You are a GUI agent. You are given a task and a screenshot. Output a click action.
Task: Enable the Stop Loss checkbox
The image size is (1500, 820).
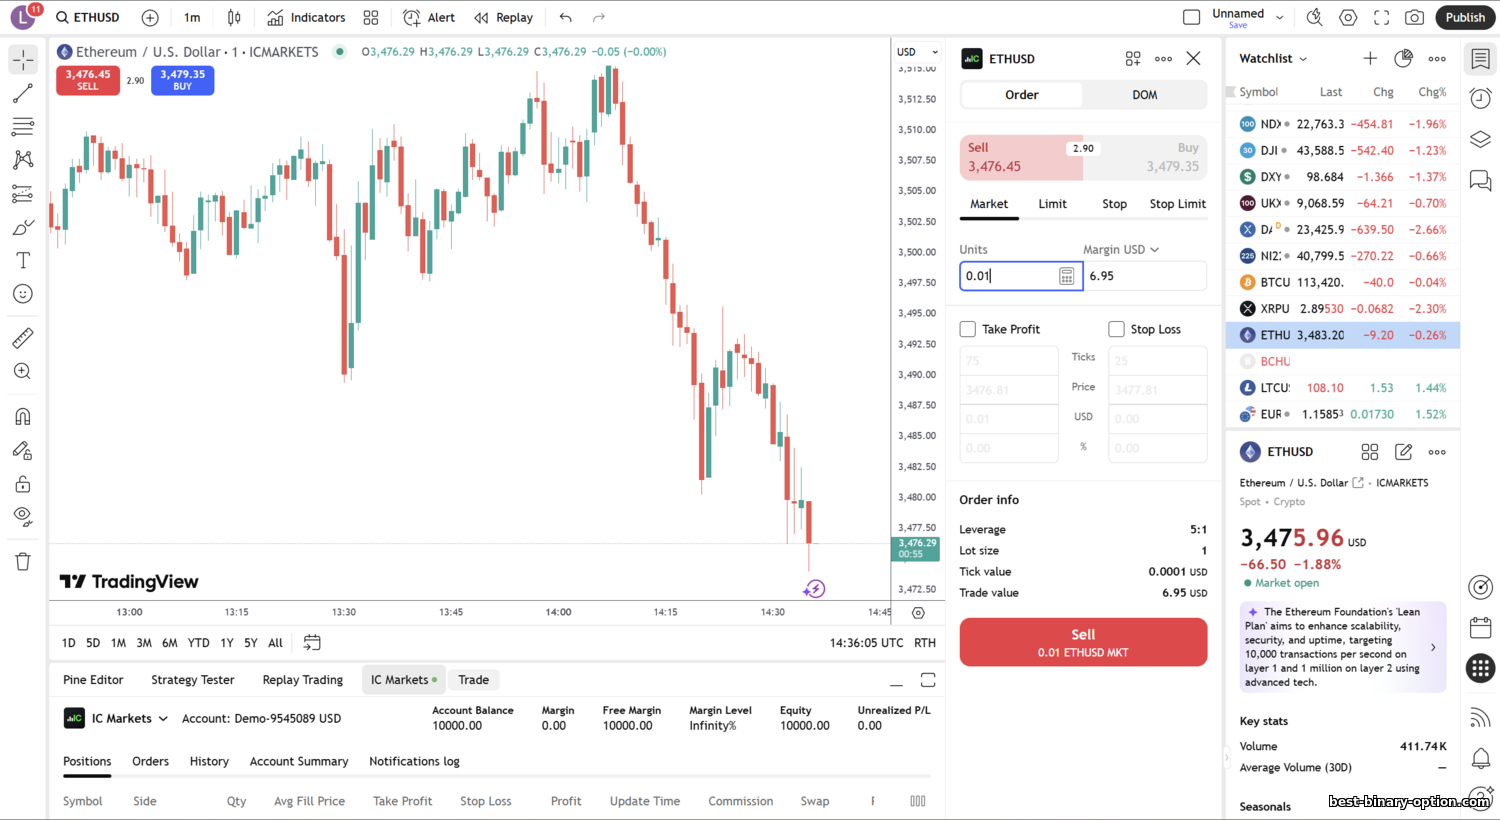pos(1117,329)
